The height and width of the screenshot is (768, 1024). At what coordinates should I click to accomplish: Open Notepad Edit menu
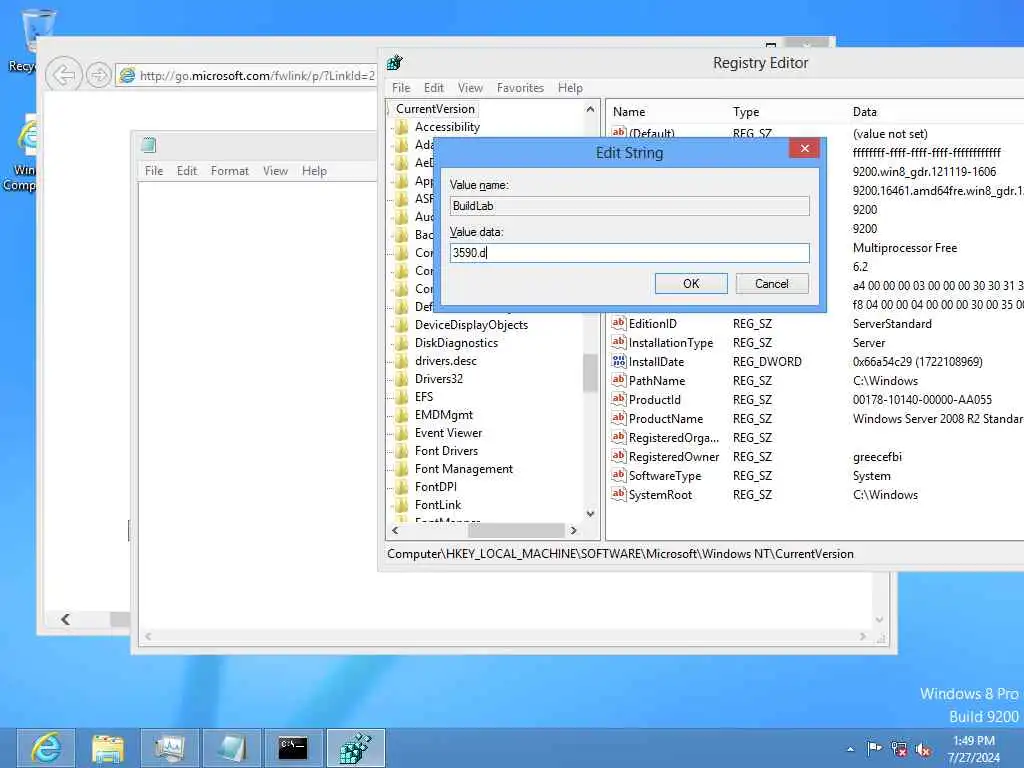187,170
